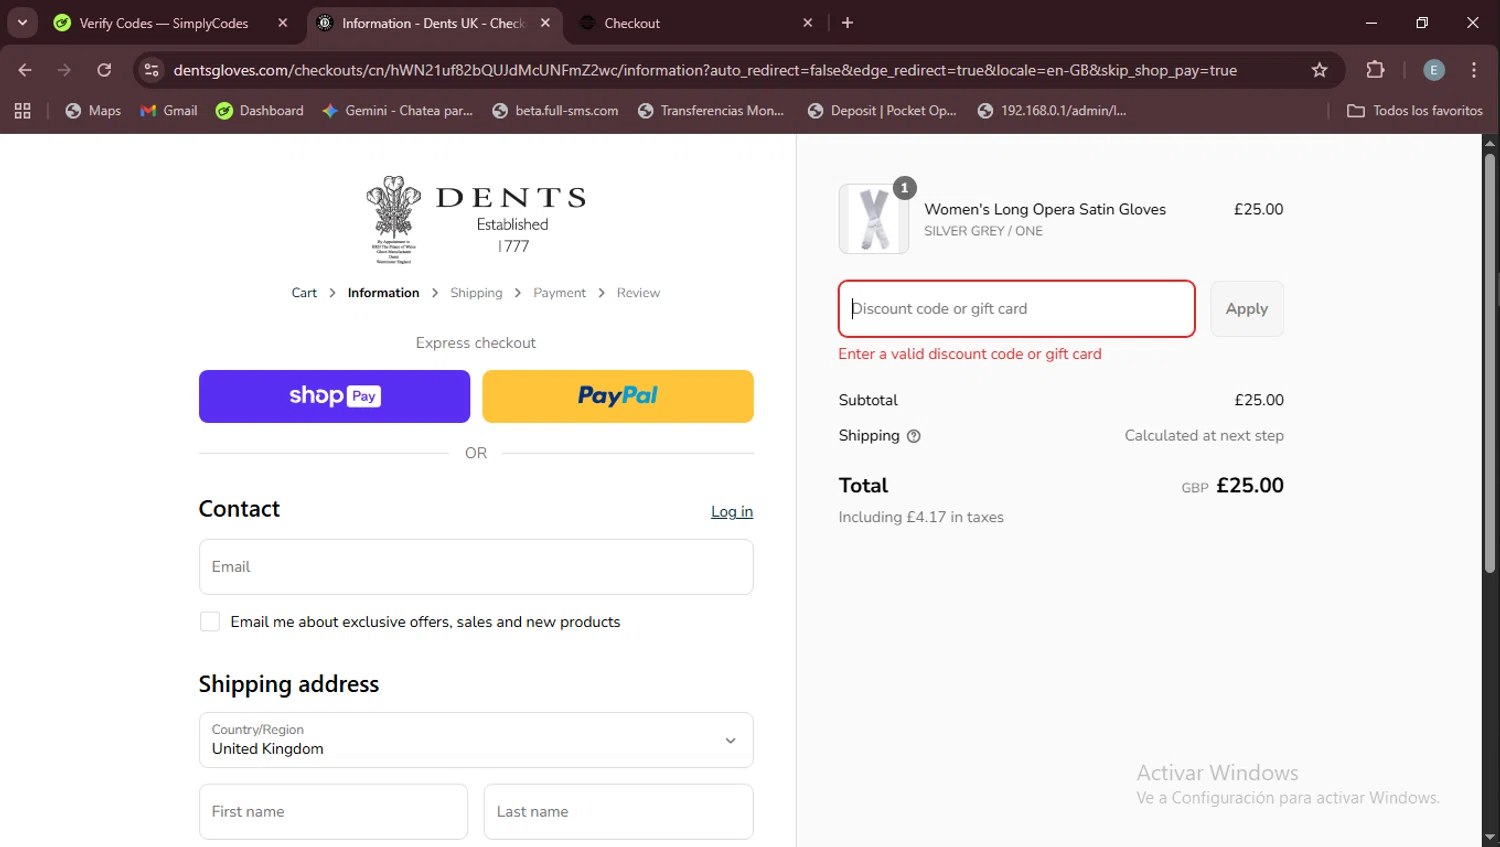1500x847 pixels.
Task: Click the Dents logo
Action: (x=476, y=220)
